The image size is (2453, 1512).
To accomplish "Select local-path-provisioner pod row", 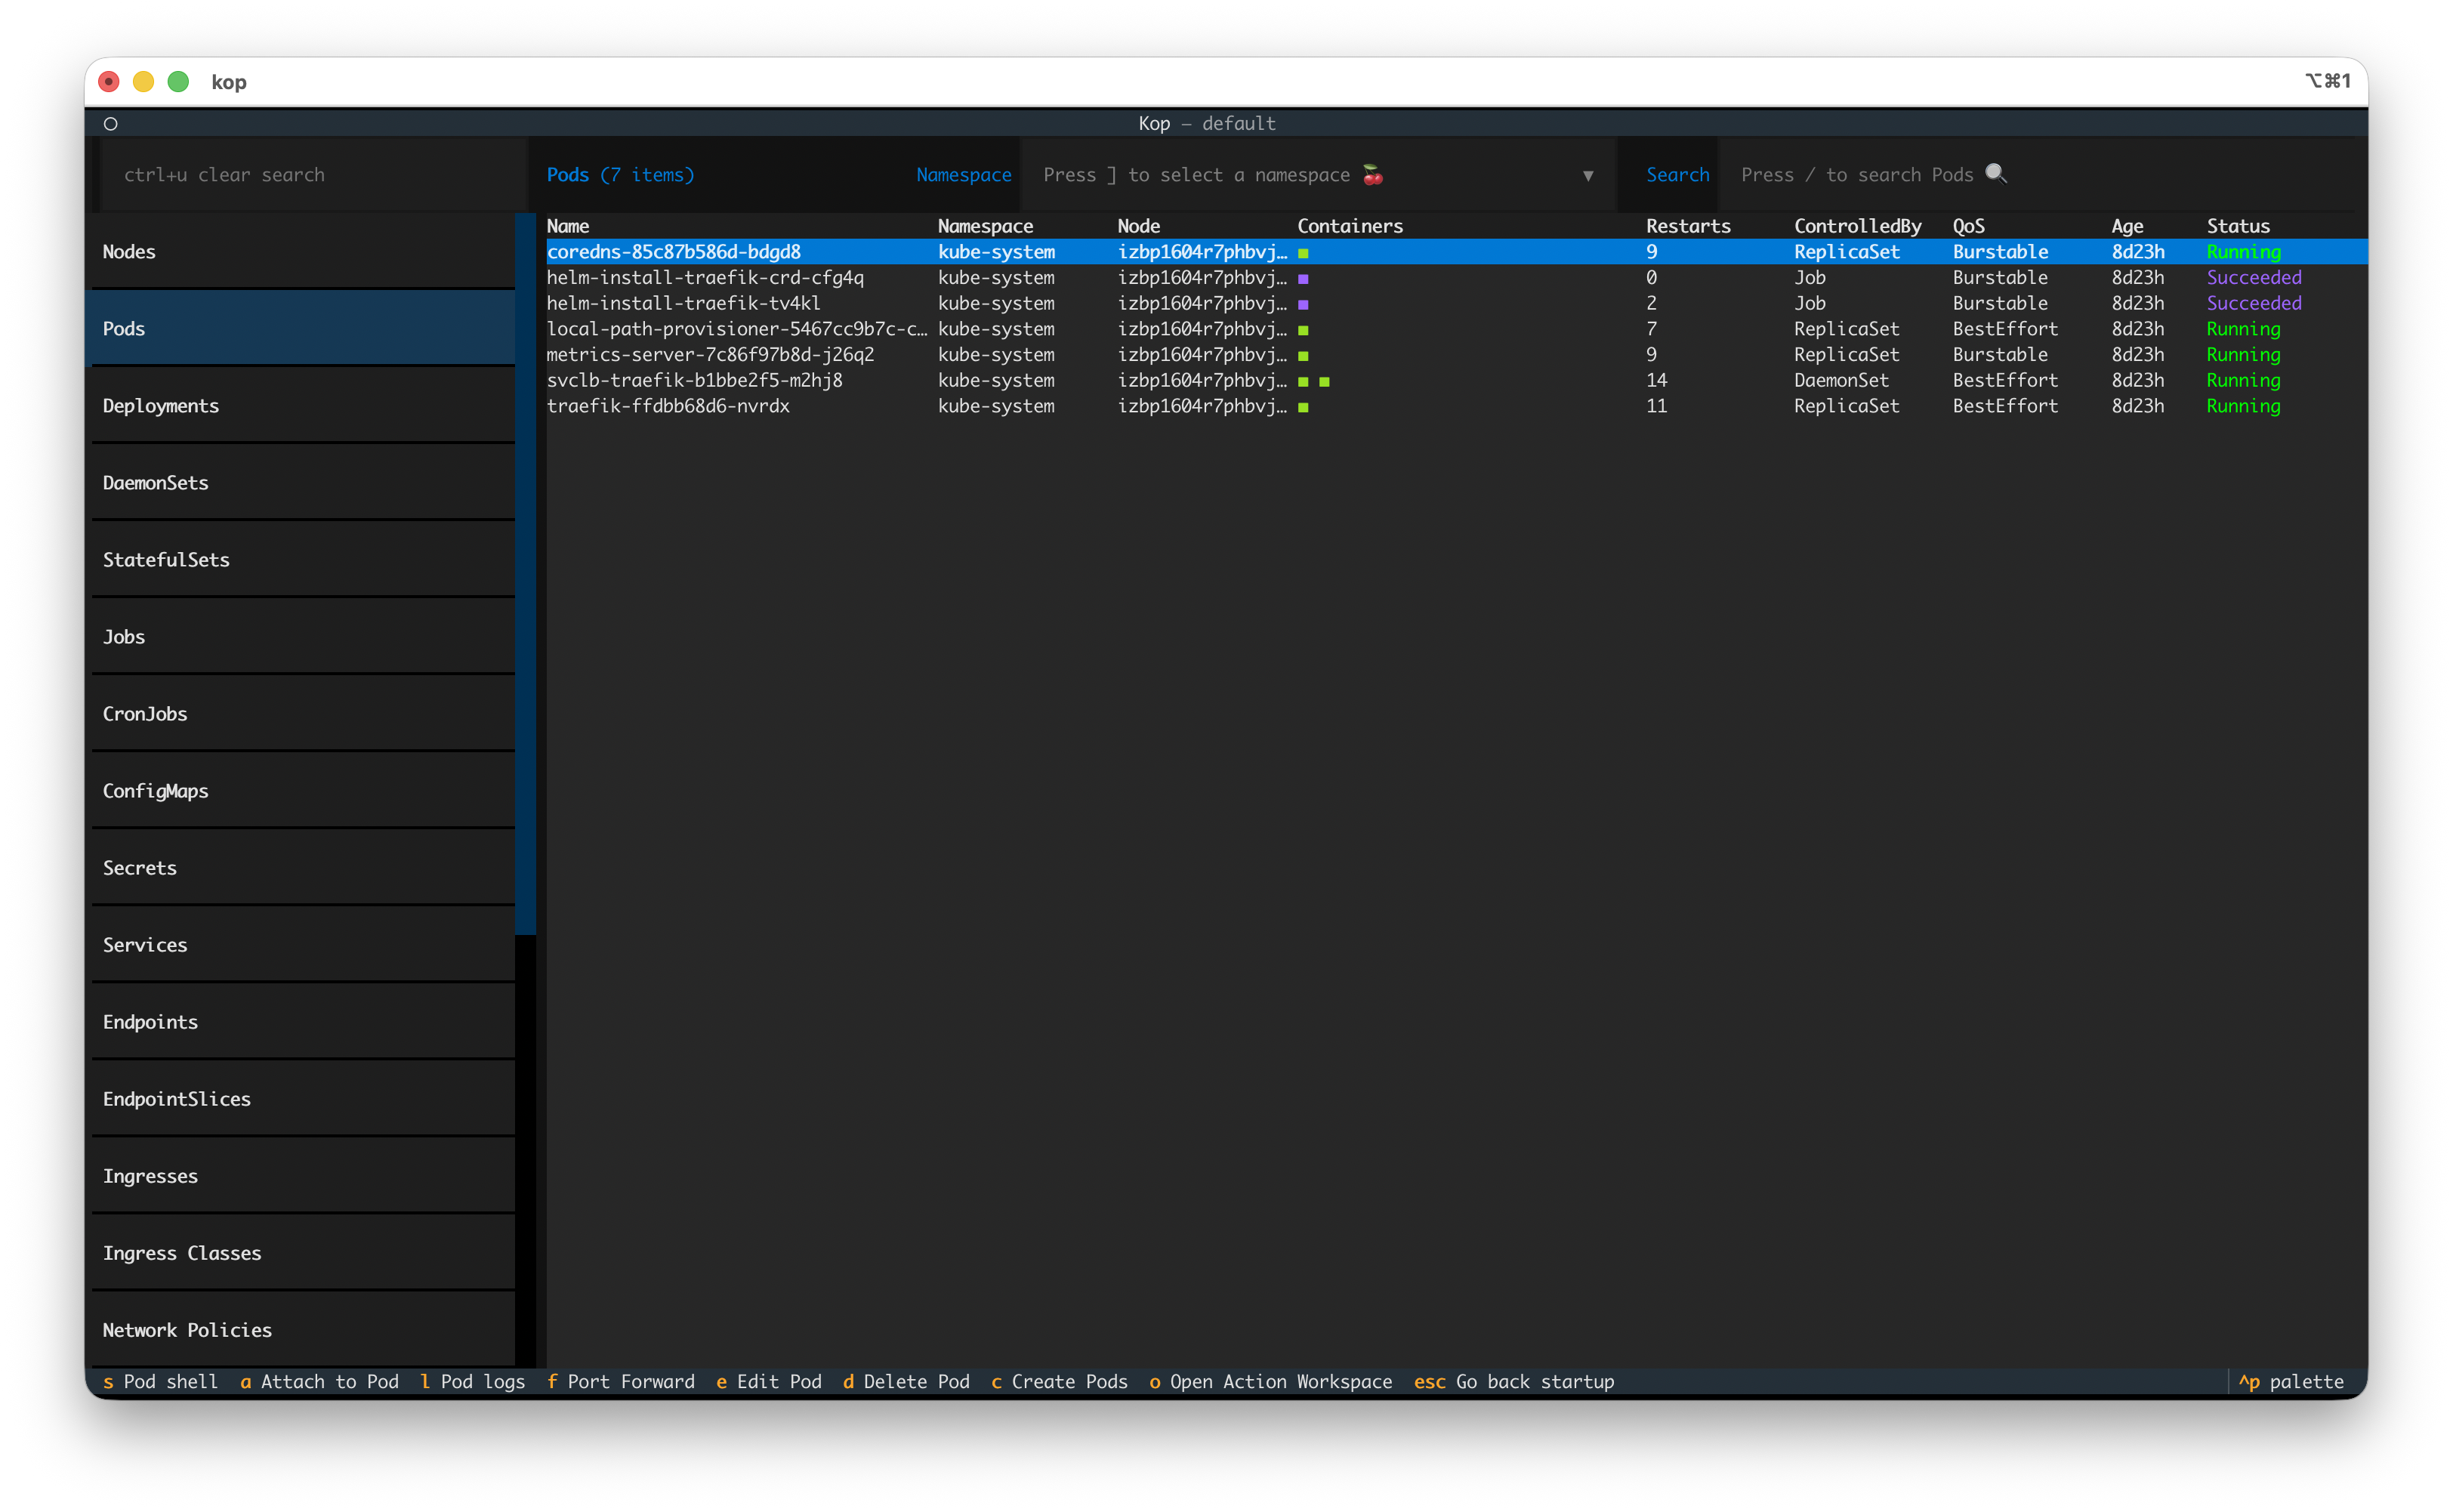I will point(1456,330).
